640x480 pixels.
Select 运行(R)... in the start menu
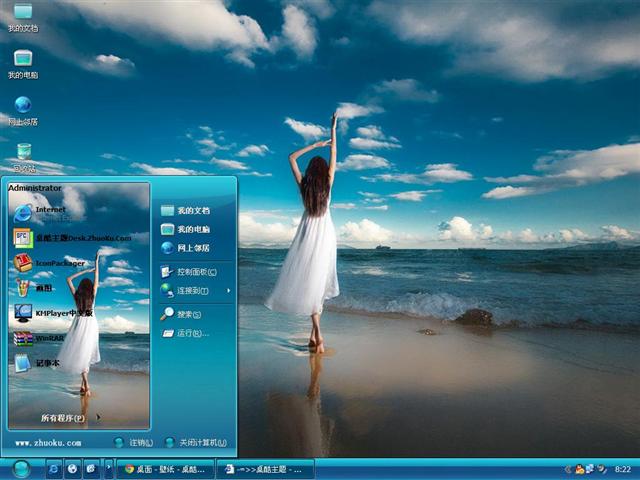pos(187,333)
